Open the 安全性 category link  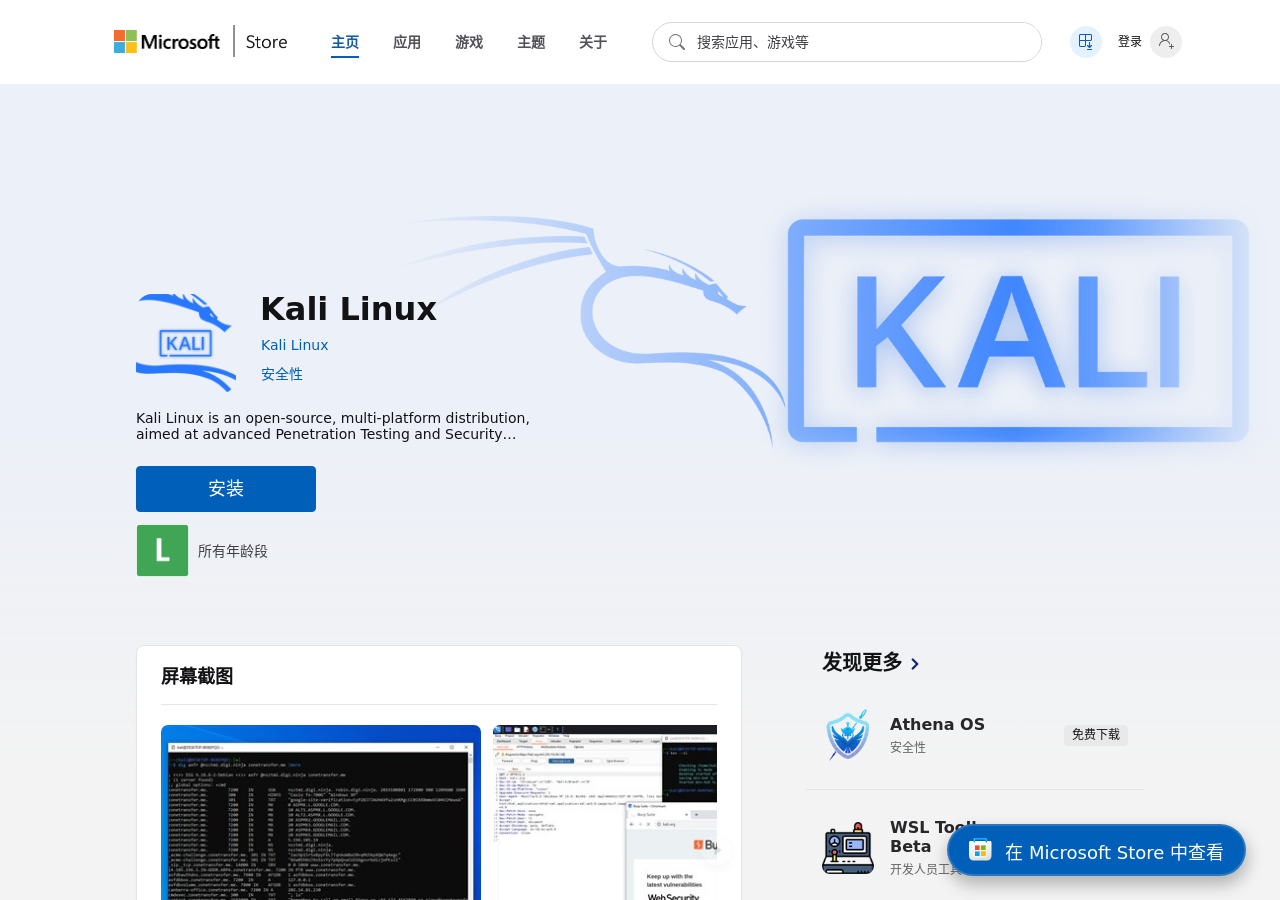pos(282,374)
